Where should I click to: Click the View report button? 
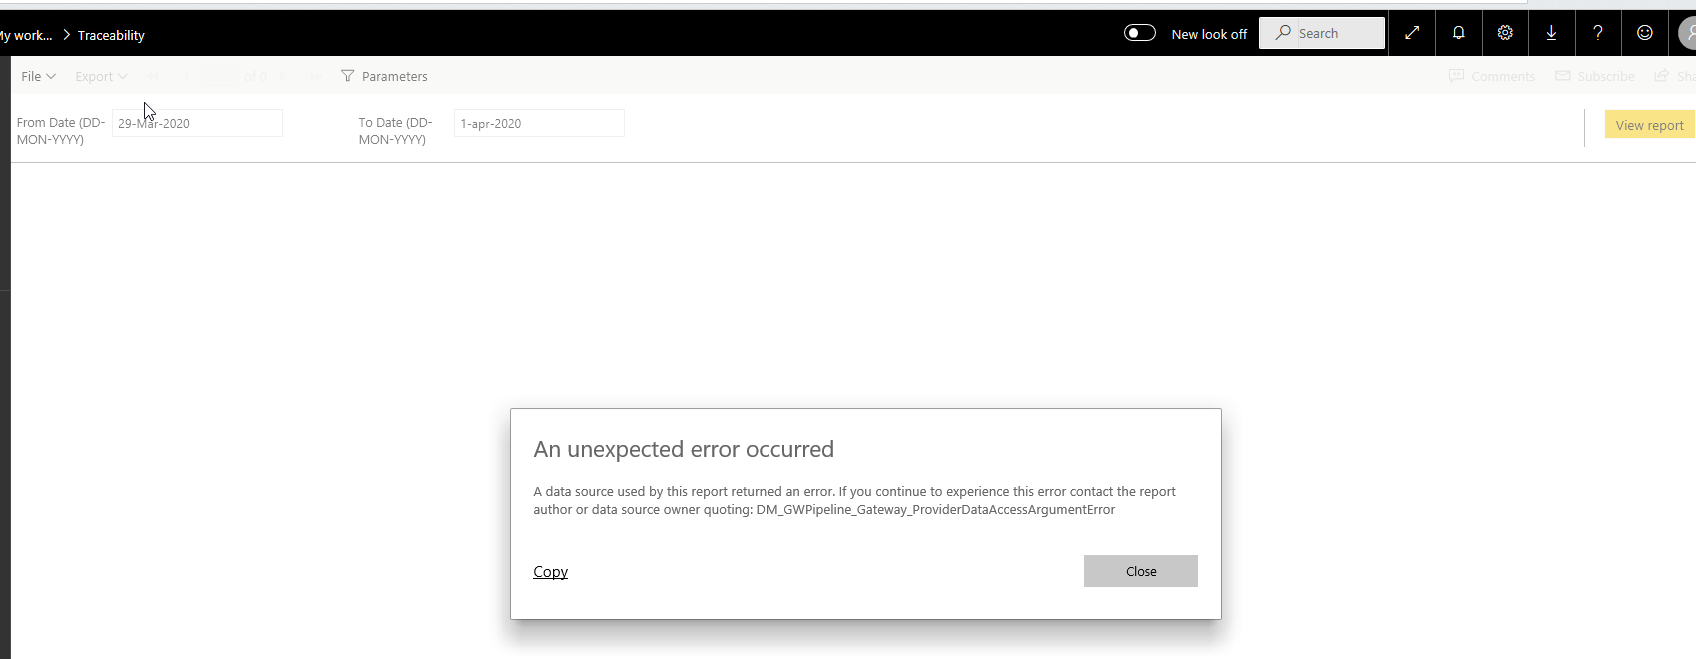tap(1650, 125)
